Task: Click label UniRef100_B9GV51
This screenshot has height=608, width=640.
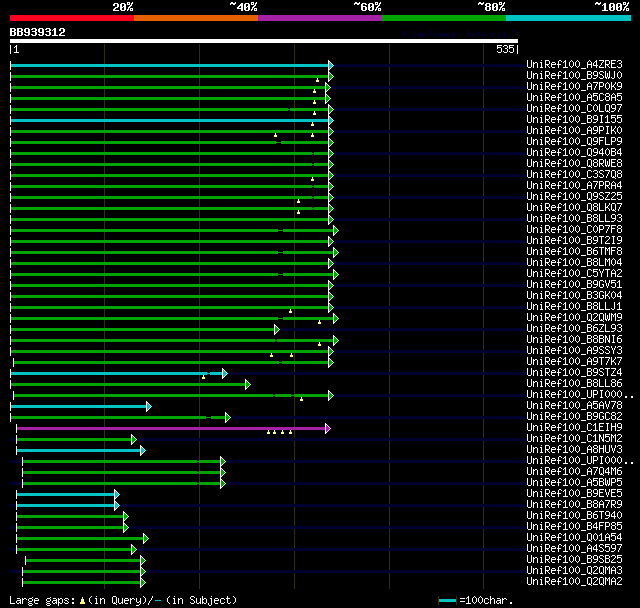Action: tap(574, 285)
